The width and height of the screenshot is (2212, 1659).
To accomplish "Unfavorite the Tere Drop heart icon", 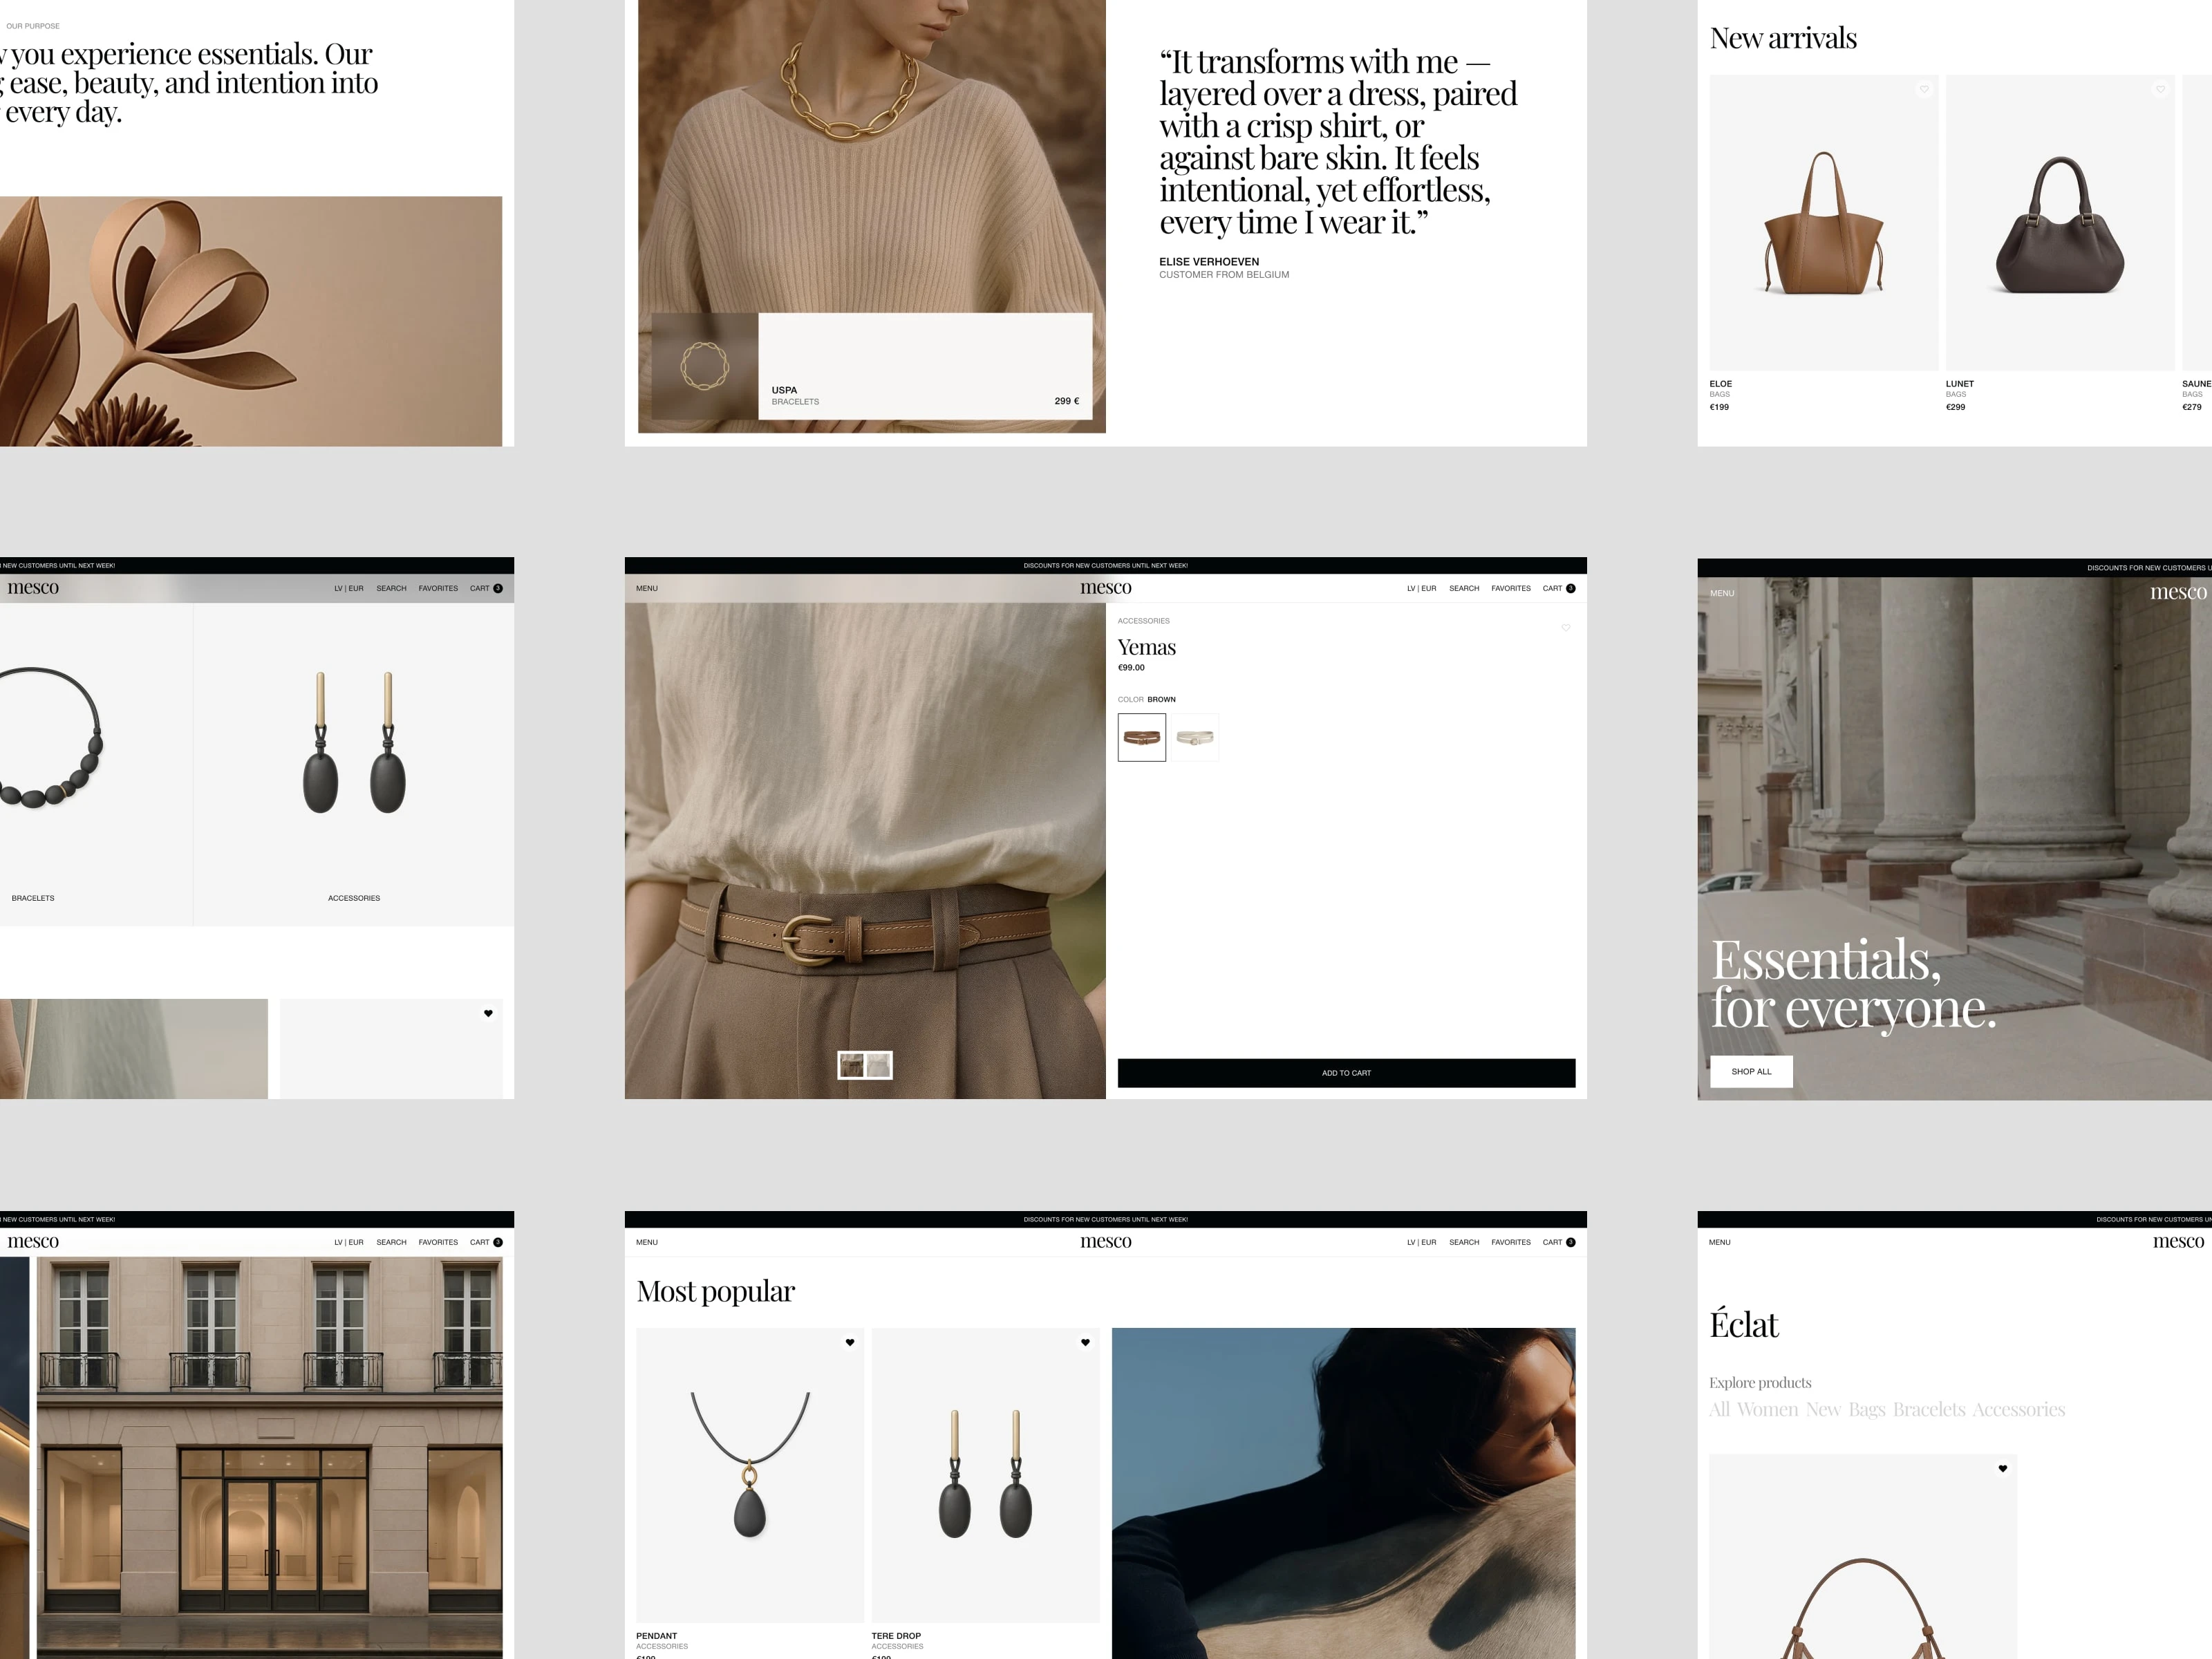I will click(x=1085, y=1343).
